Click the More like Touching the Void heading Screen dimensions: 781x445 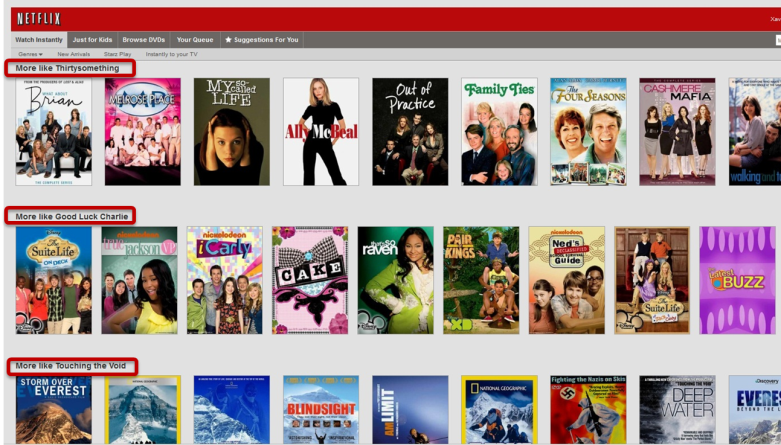(x=71, y=366)
